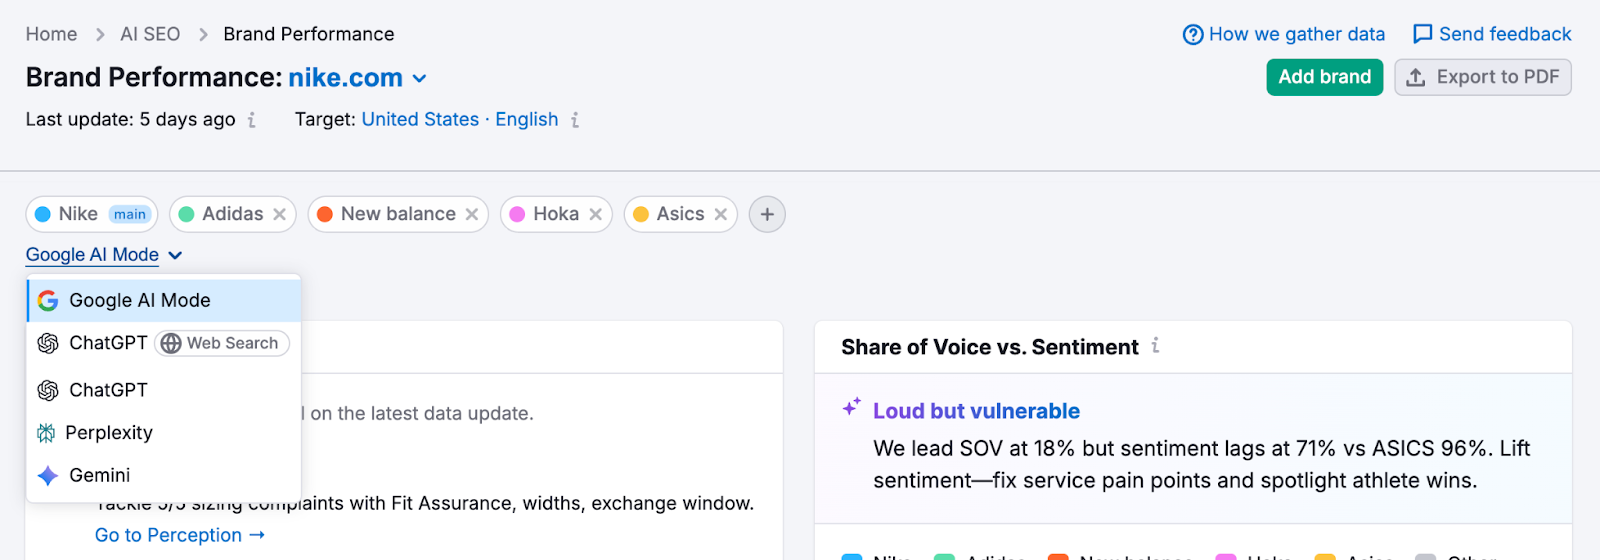Select ChatGPT Web Search option
Viewport: 1600px width, 560px height.
tap(163, 343)
